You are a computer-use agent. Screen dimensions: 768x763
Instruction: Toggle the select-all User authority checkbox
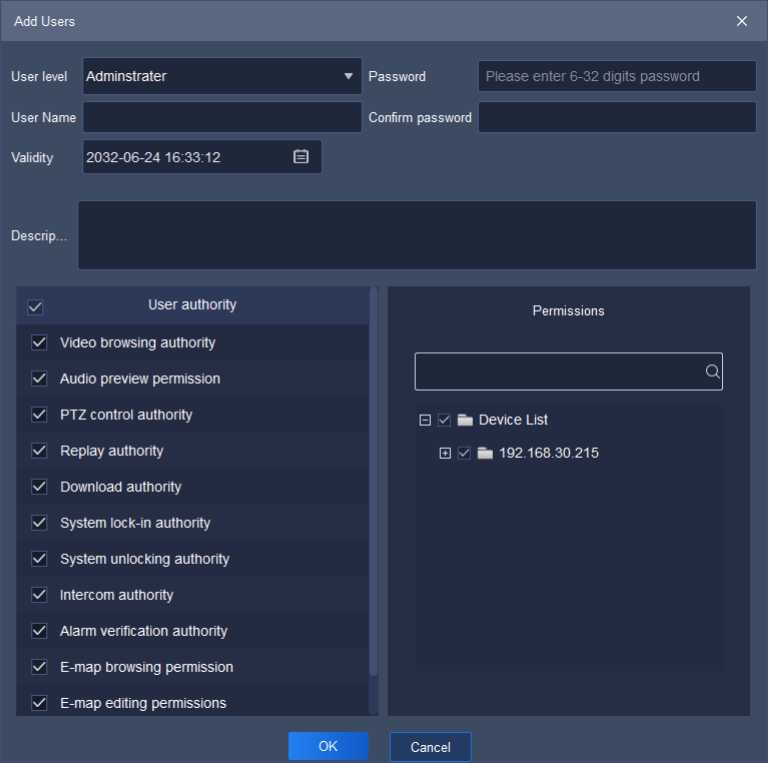35,307
